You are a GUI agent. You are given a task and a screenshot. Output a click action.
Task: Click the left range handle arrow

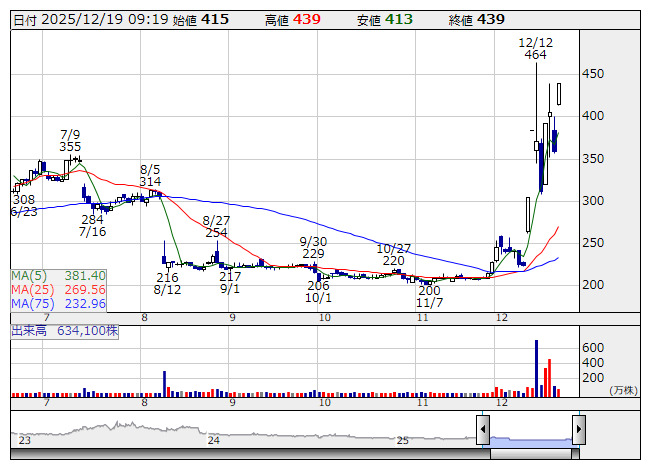(483, 429)
